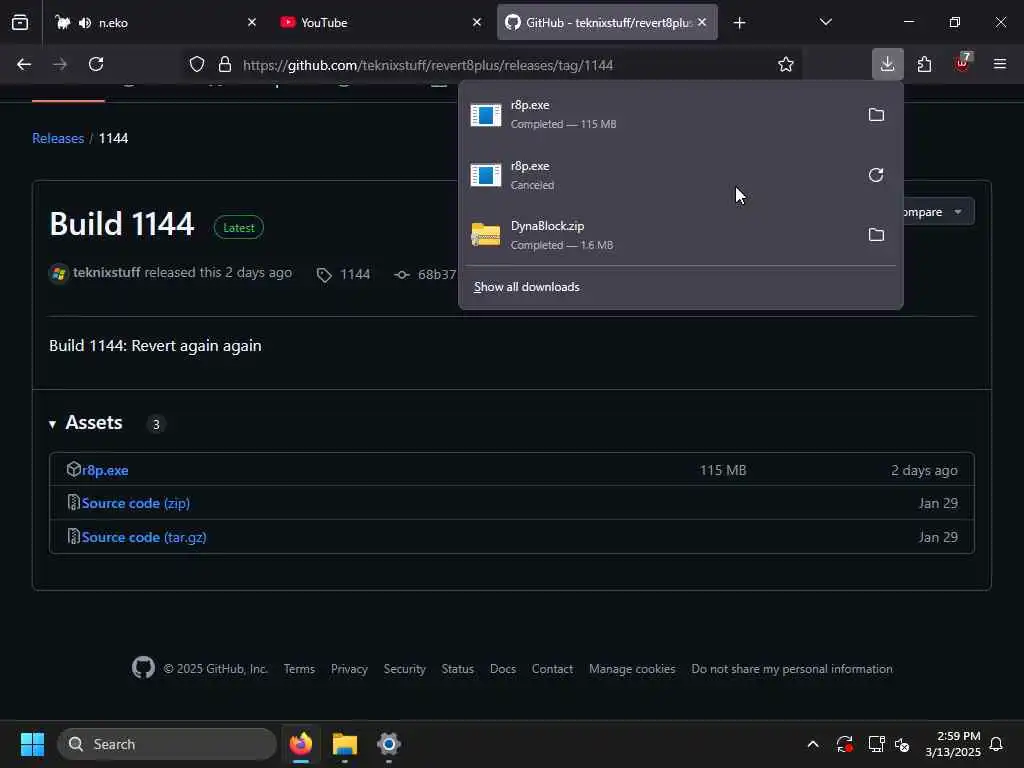Reload the current page

click(x=96, y=64)
